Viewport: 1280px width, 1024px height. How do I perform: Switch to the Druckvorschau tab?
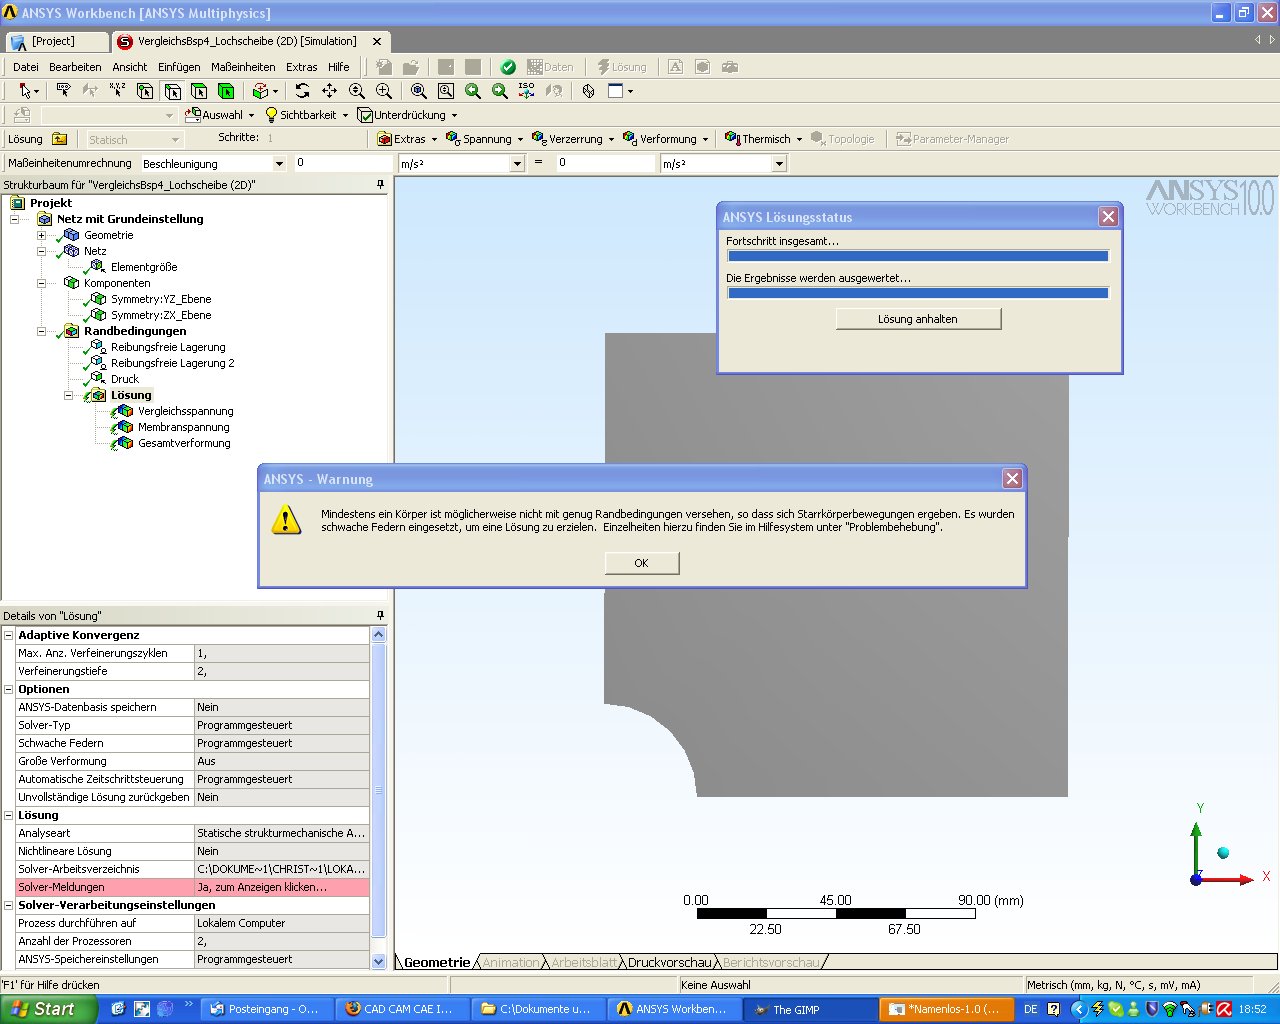pyautogui.click(x=668, y=962)
